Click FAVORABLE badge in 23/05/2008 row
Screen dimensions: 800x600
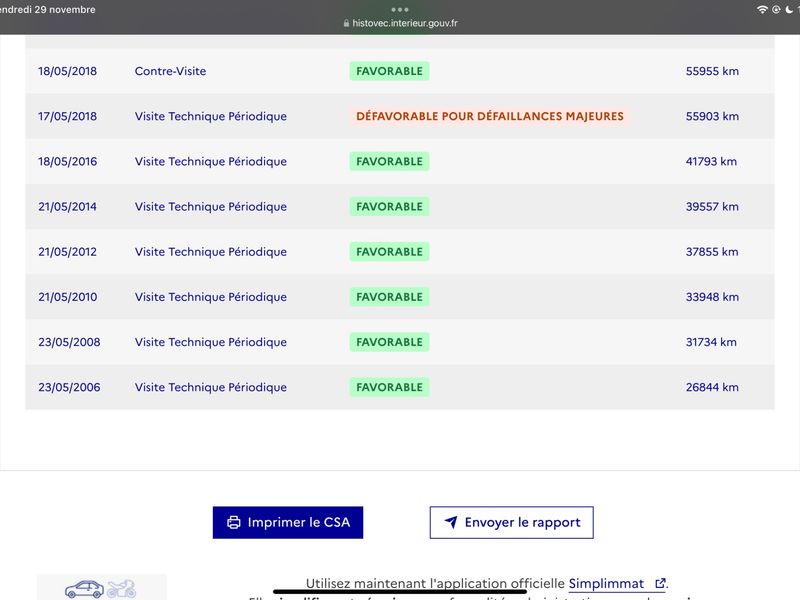click(x=389, y=342)
